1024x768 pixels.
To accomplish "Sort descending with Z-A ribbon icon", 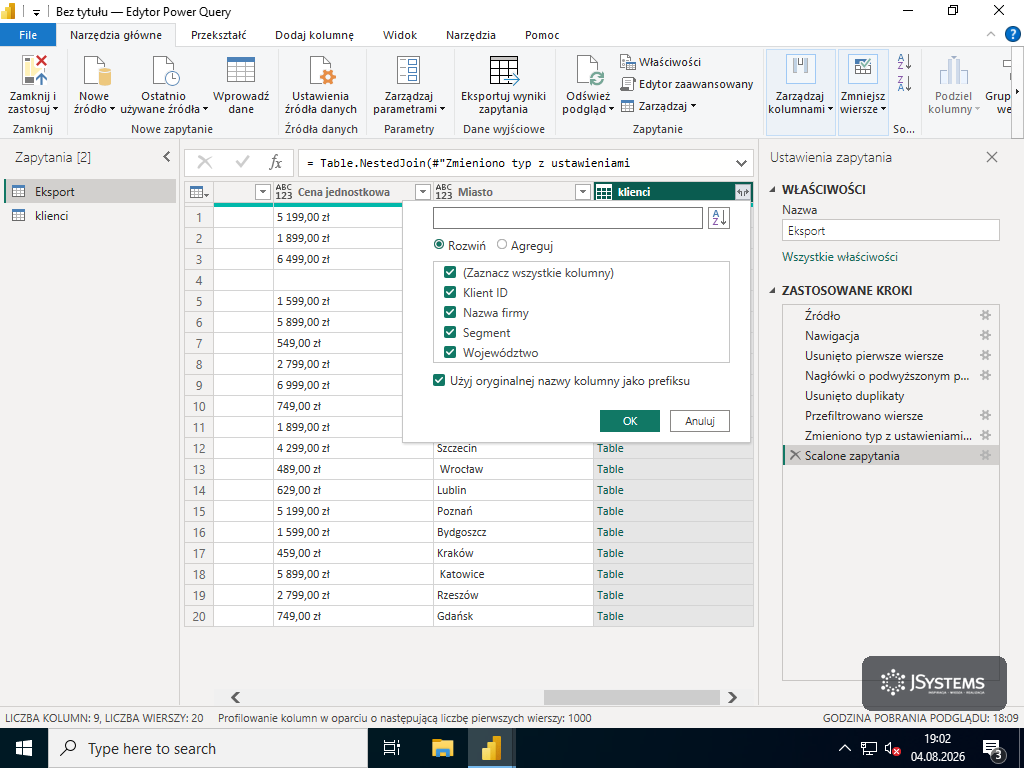I will tap(904, 83).
